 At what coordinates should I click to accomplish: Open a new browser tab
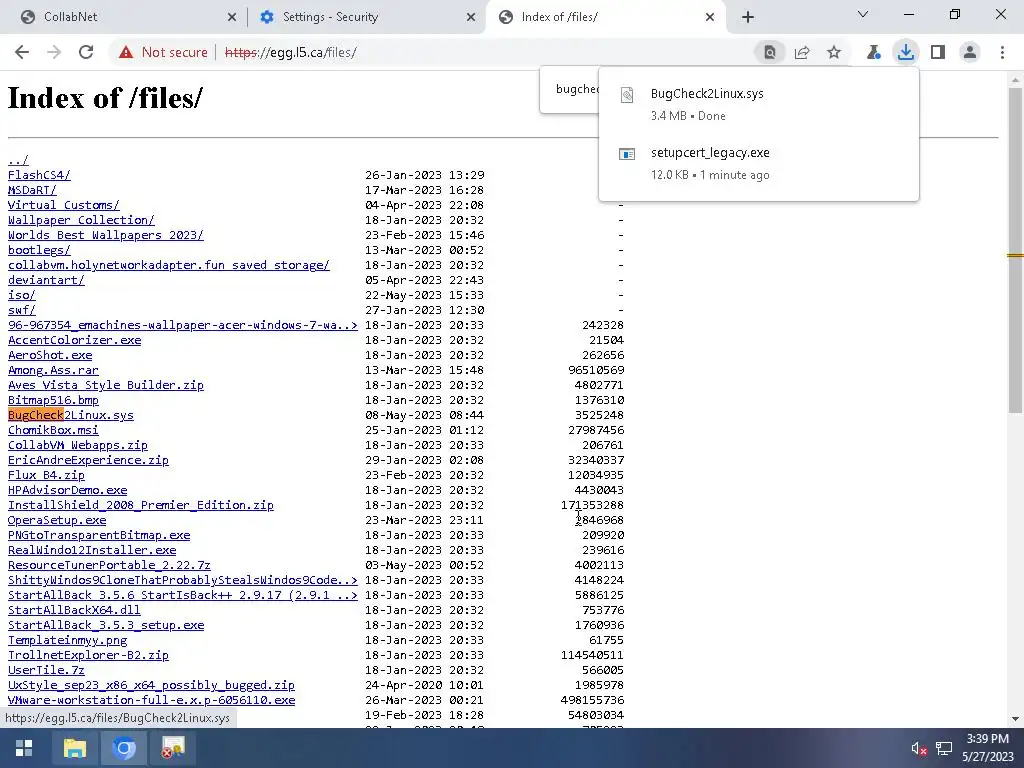(748, 17)
